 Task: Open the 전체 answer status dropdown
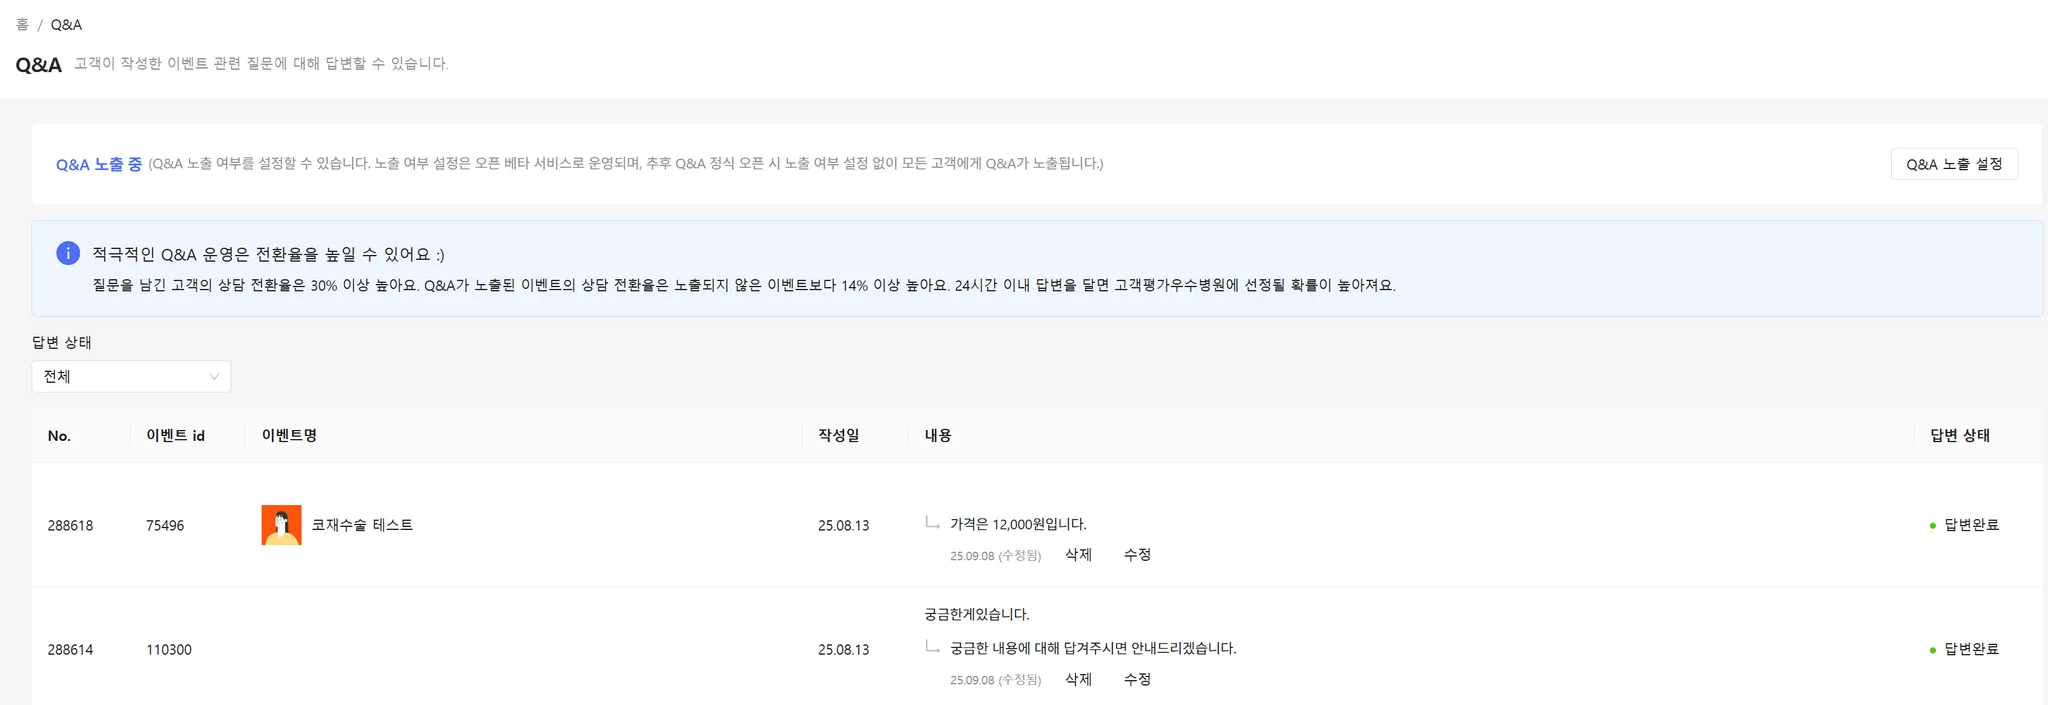pos(131,376)
